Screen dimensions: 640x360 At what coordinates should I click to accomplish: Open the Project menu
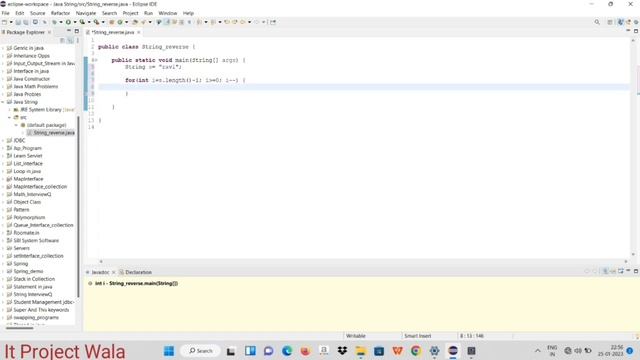tap(131, 13)
